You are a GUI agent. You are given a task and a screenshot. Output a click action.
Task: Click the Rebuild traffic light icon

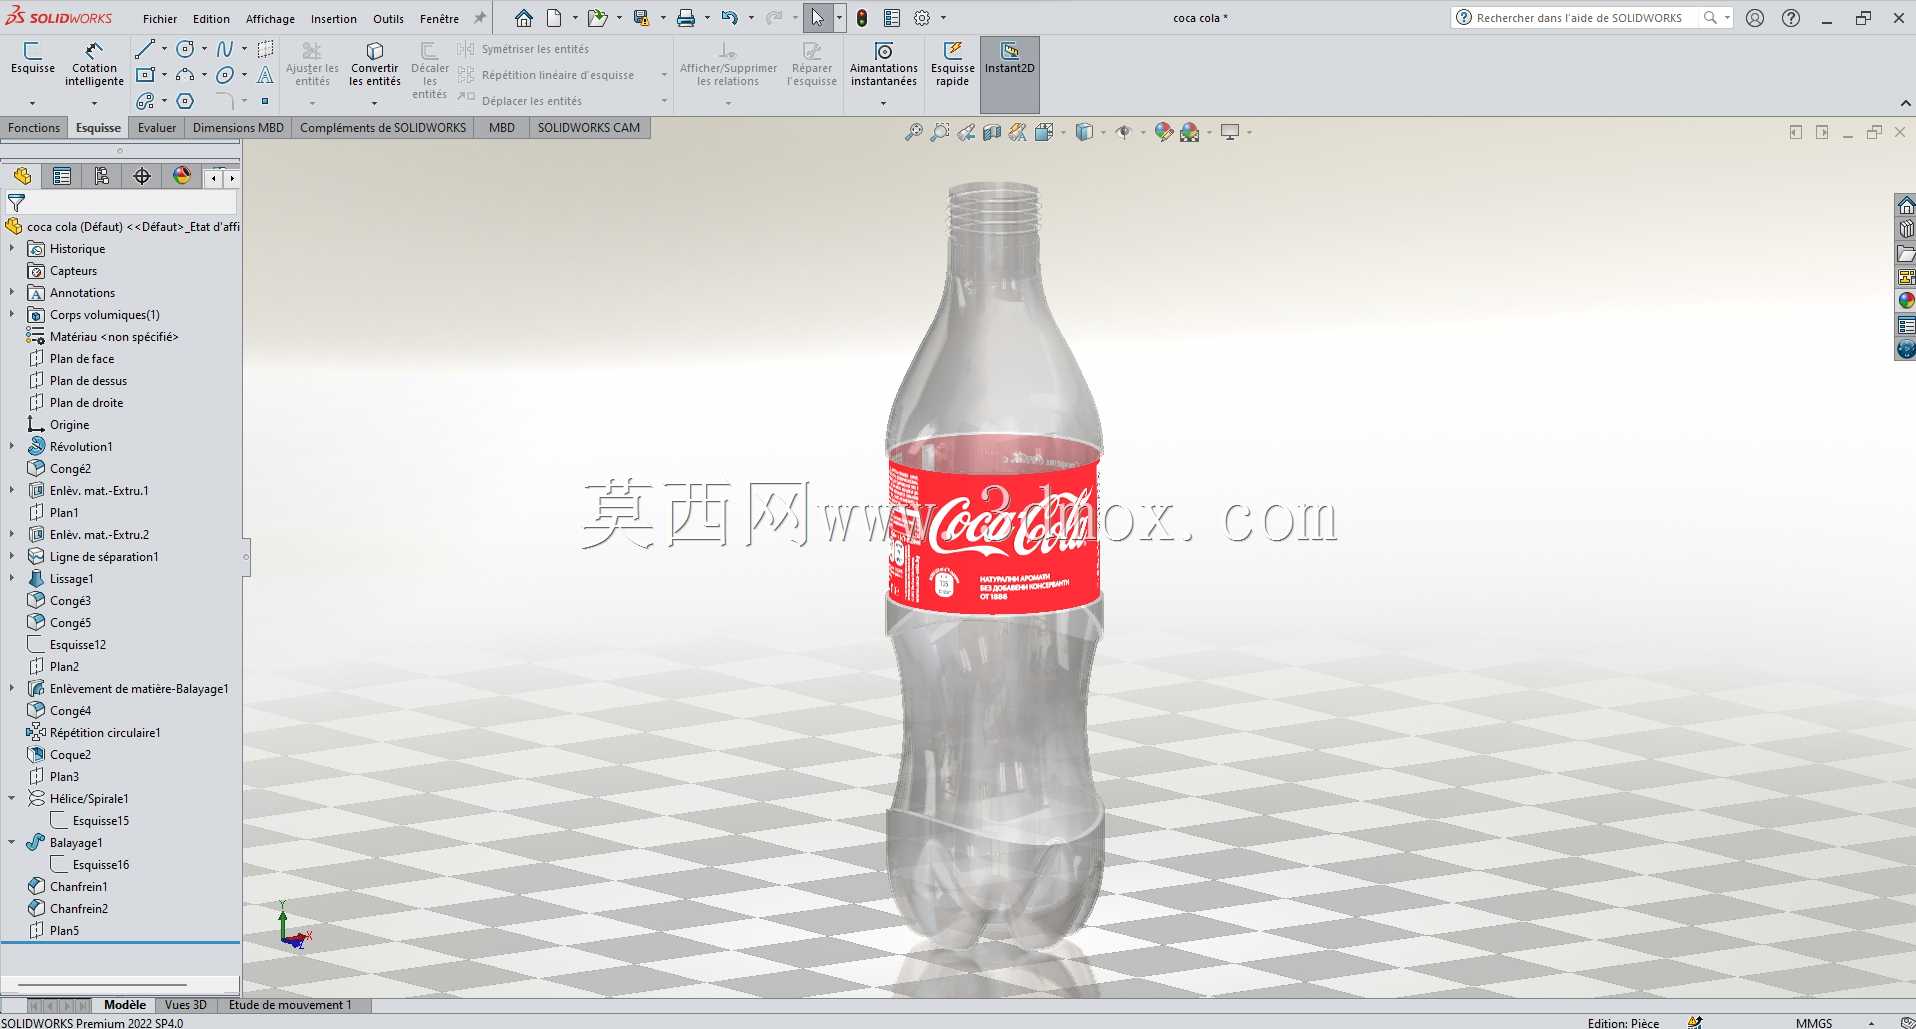(862, 18)
